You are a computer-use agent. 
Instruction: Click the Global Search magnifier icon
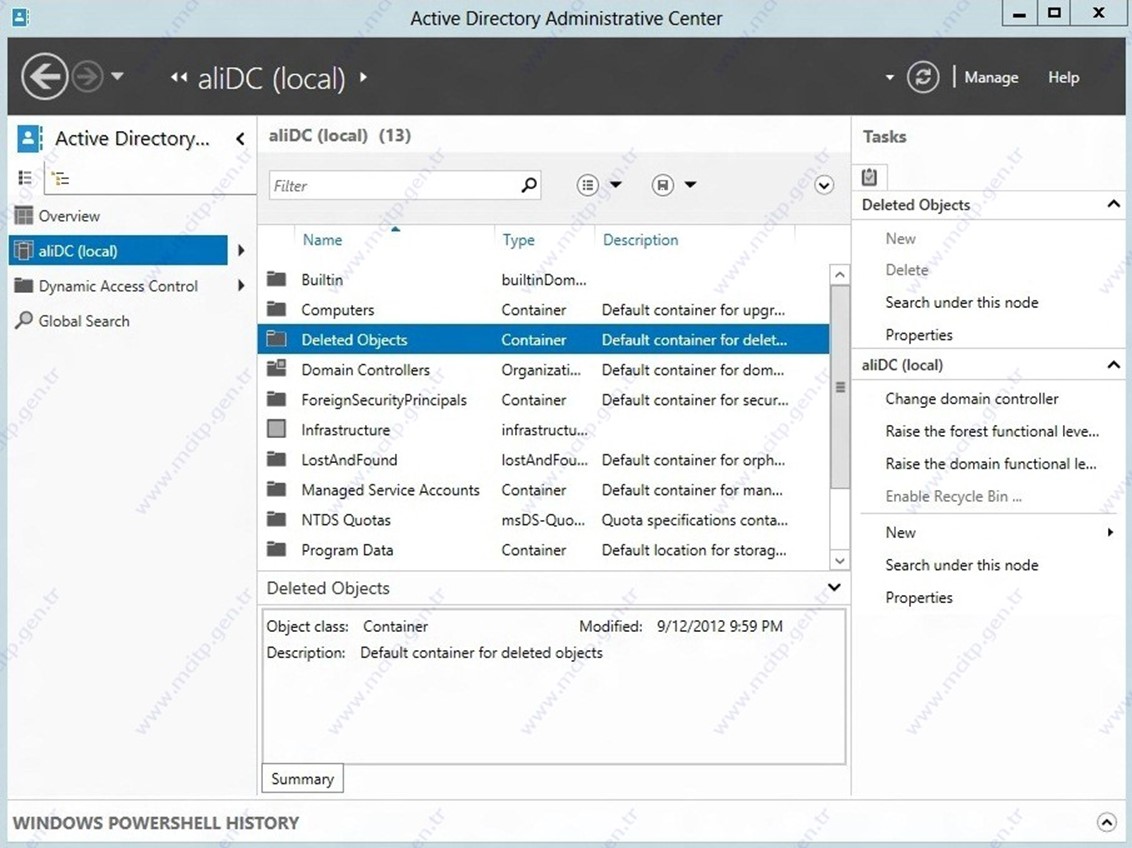tap(24, 320)
